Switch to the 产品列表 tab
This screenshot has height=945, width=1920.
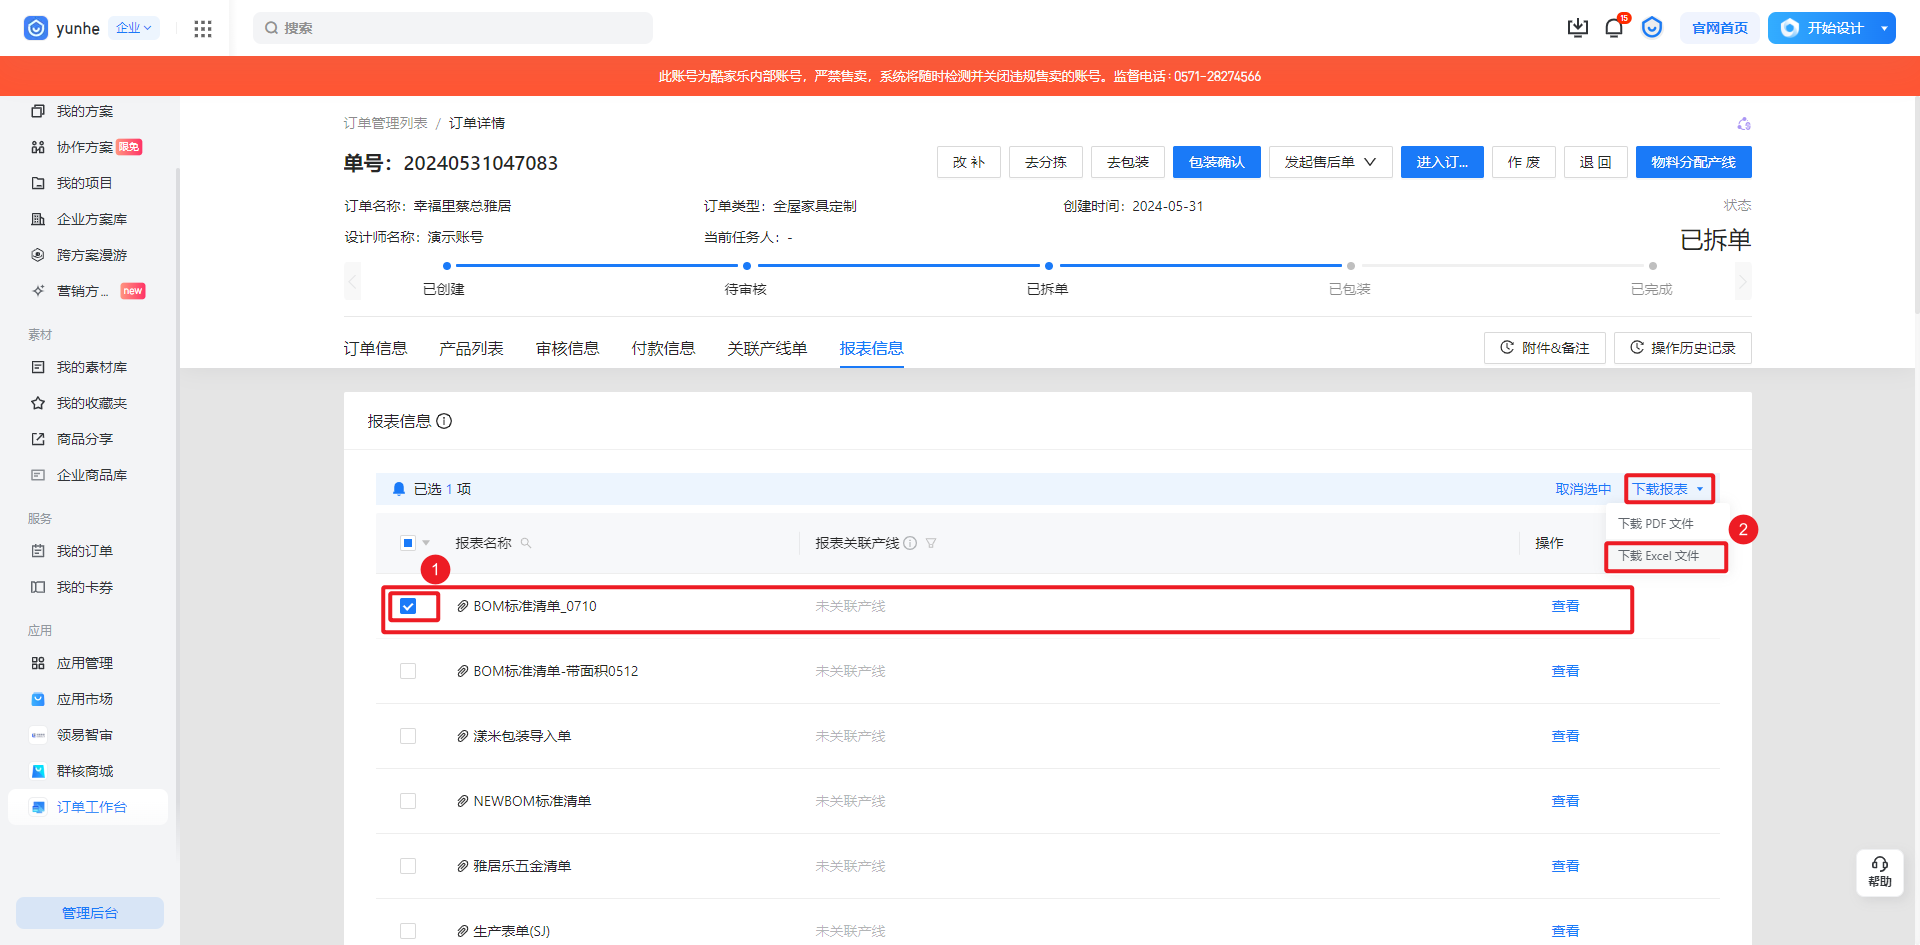point(471,348)
